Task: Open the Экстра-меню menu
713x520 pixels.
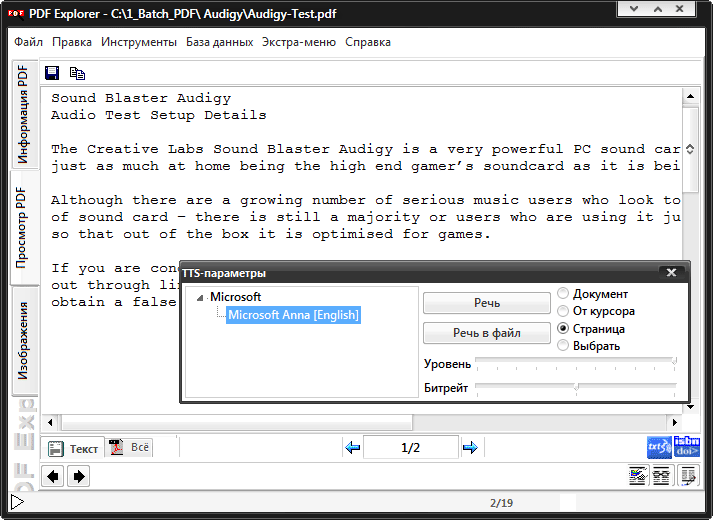Action: [x=299, y=42]
